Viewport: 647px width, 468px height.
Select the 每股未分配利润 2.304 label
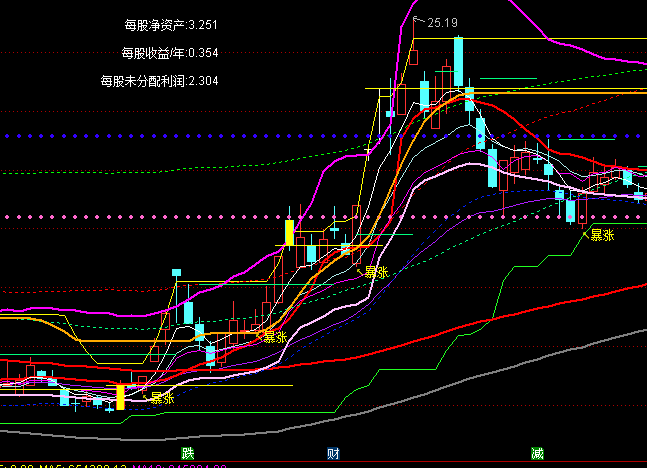[x=159, y=80]
